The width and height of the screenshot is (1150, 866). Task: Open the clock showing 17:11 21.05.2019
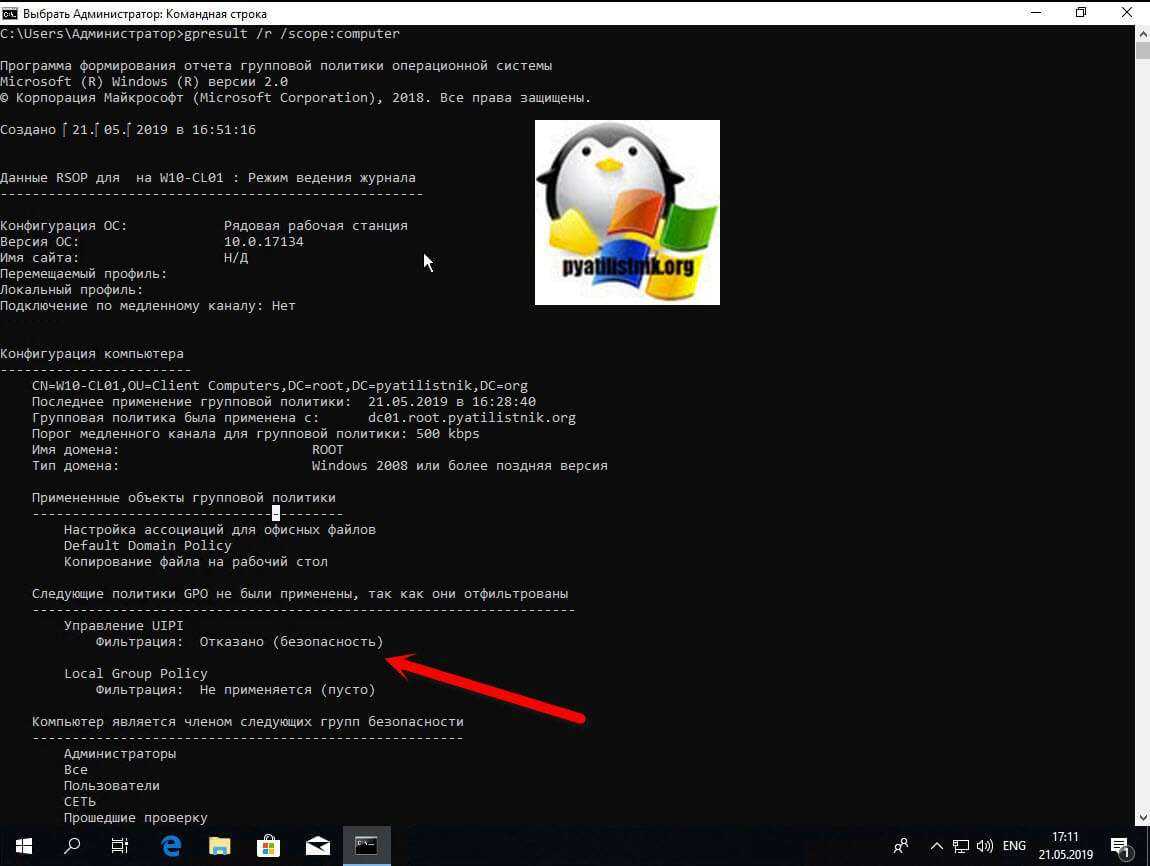1065,846
